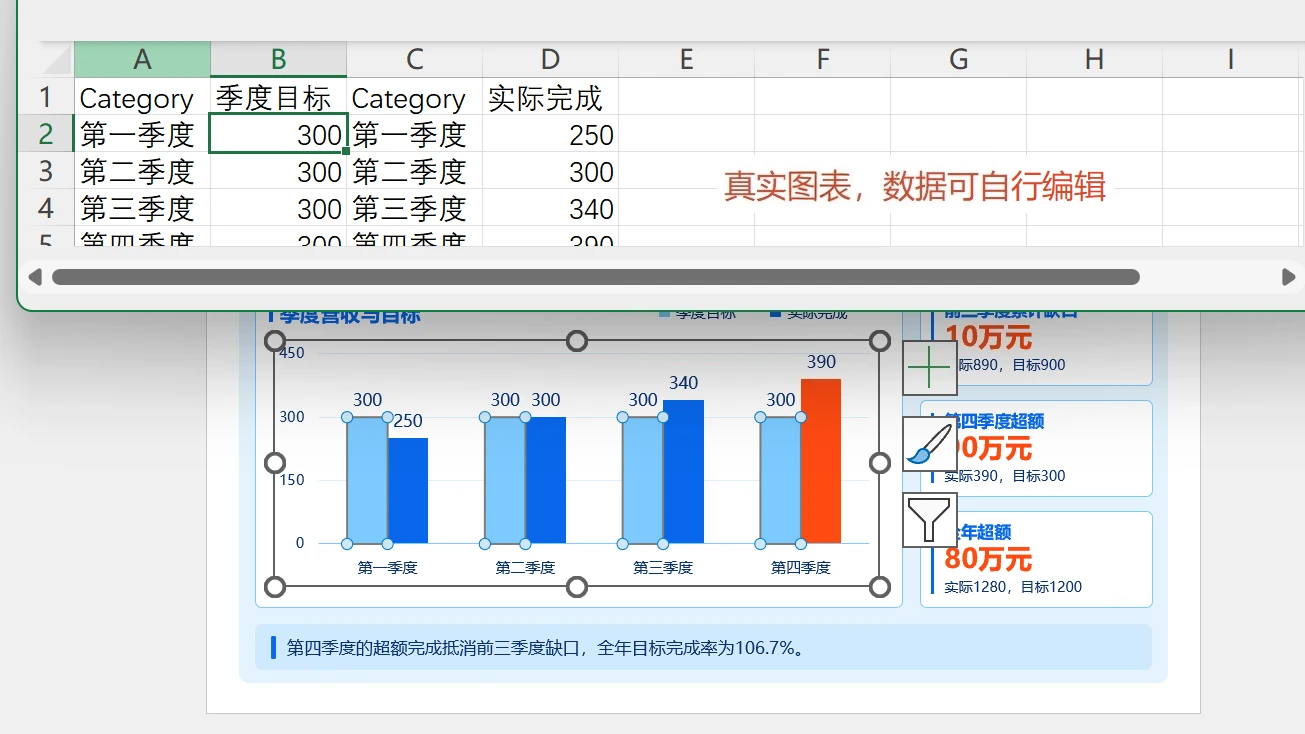The width and height of the screenshot is (1305, 734).
Task: Click left arrow of spreadsheet scrollbar
Action: point(35,277)
